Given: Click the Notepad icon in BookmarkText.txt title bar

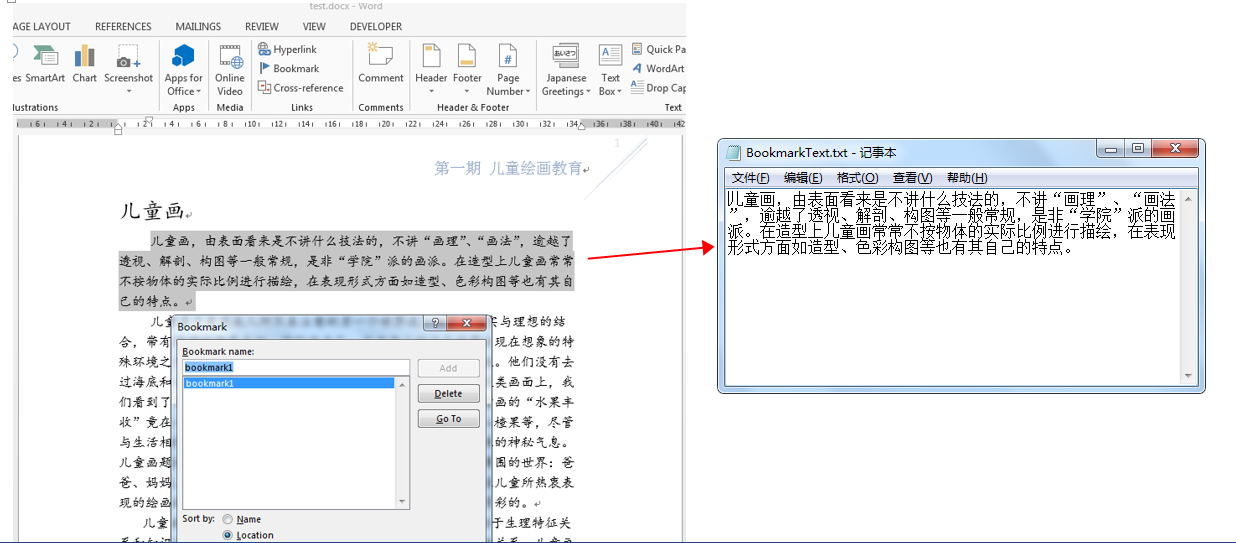Looking at the screenshot, I should point(734,152).
